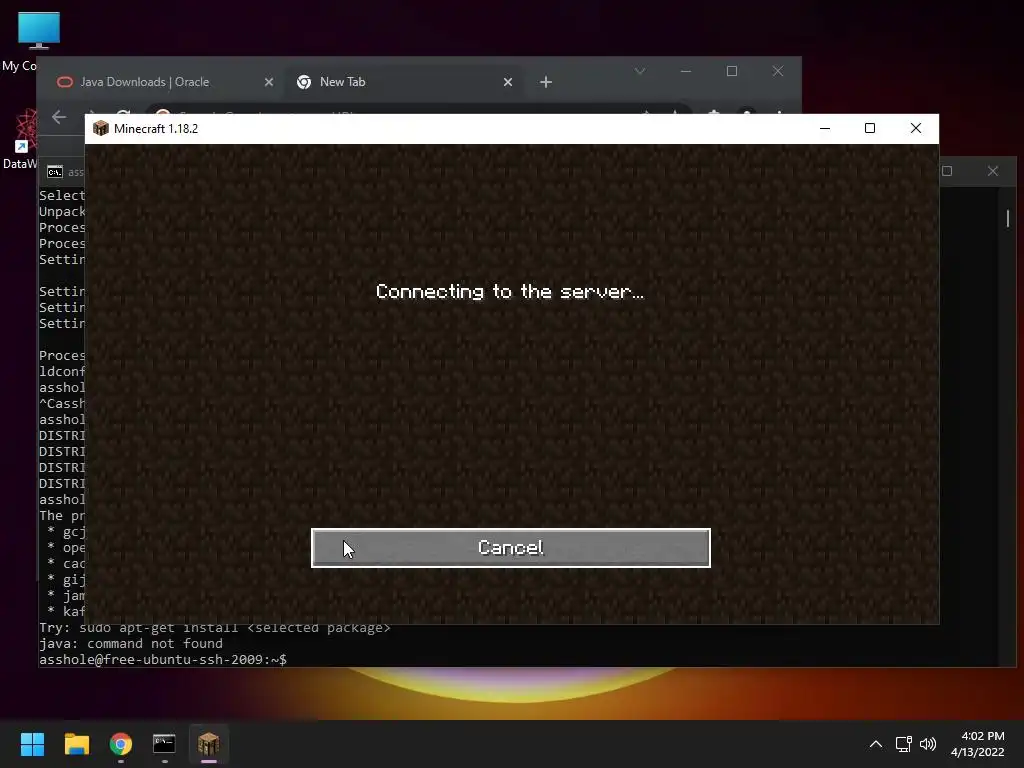
Task: Show hidden system tray icons
Action: 876,744
